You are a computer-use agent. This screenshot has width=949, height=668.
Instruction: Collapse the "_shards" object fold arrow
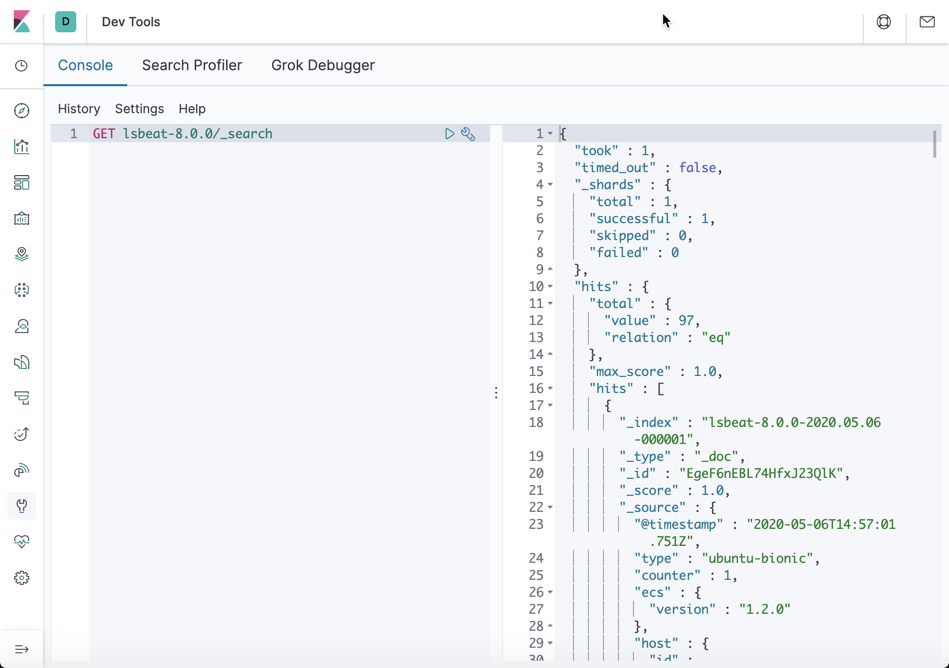(x=550, y=185)
